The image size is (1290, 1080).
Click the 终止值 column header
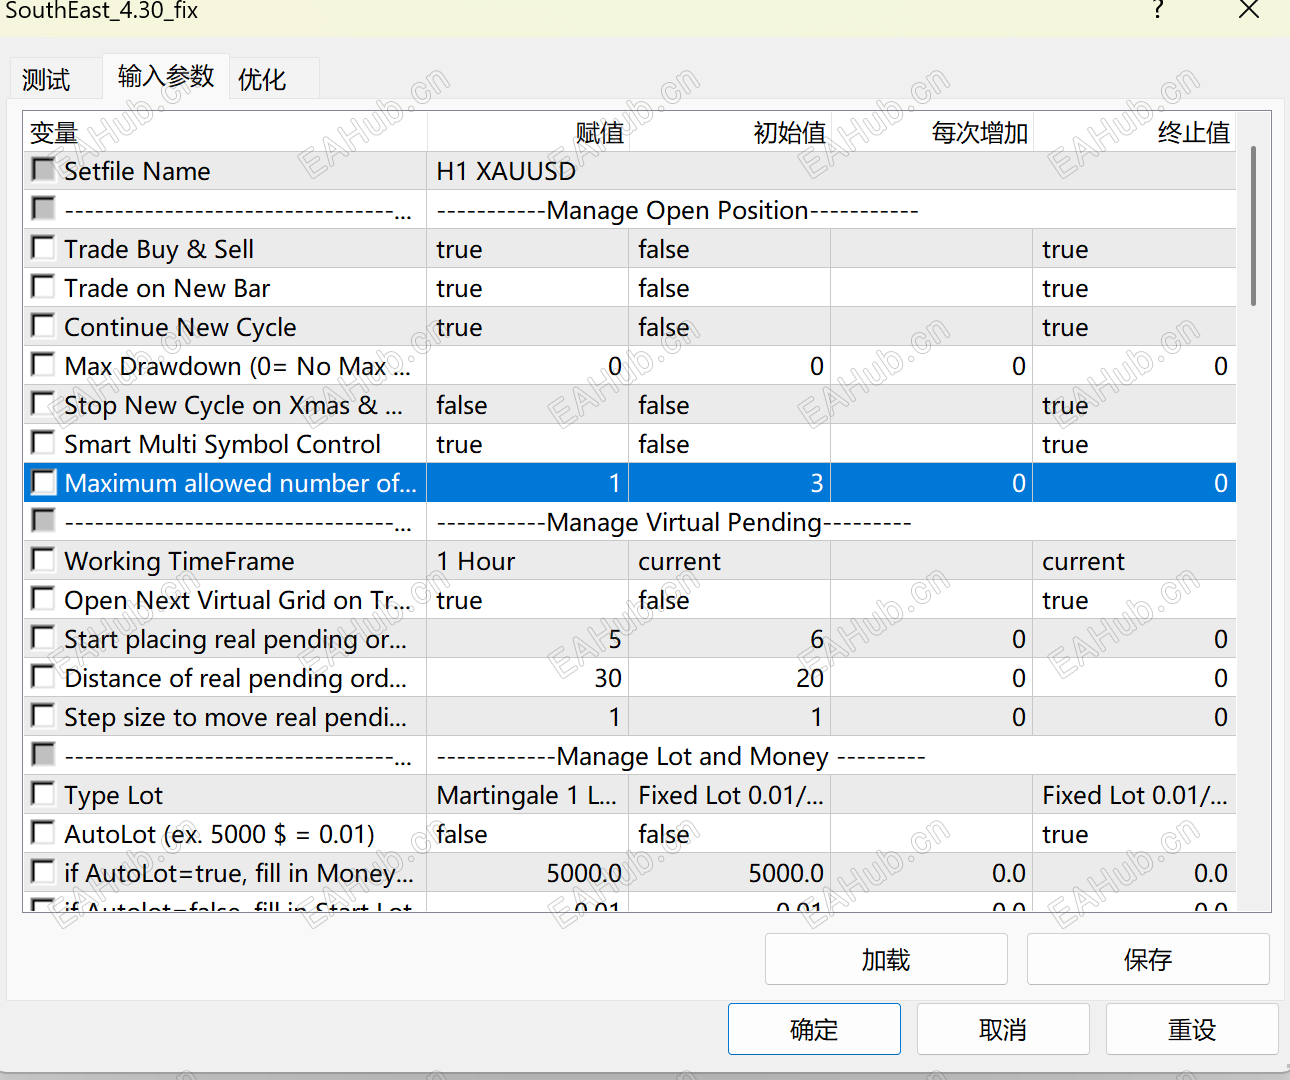pyautogui.click(x=1135, y=132)
